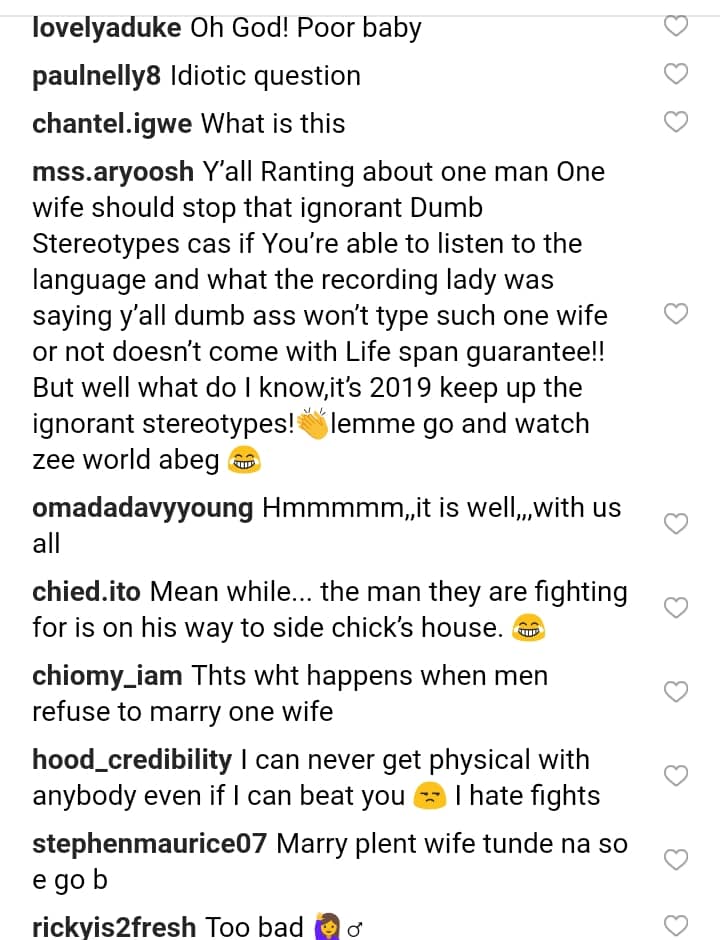720x940 pixels.
Task: Like hood_credibility's "I hate fights" comment
Action: [x=677, y=776]
